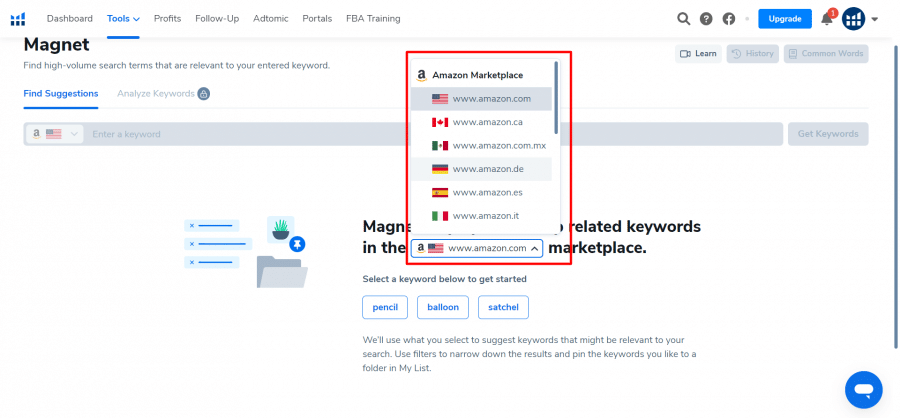Open the blue chat support bubble

click(x=863, y=390)
